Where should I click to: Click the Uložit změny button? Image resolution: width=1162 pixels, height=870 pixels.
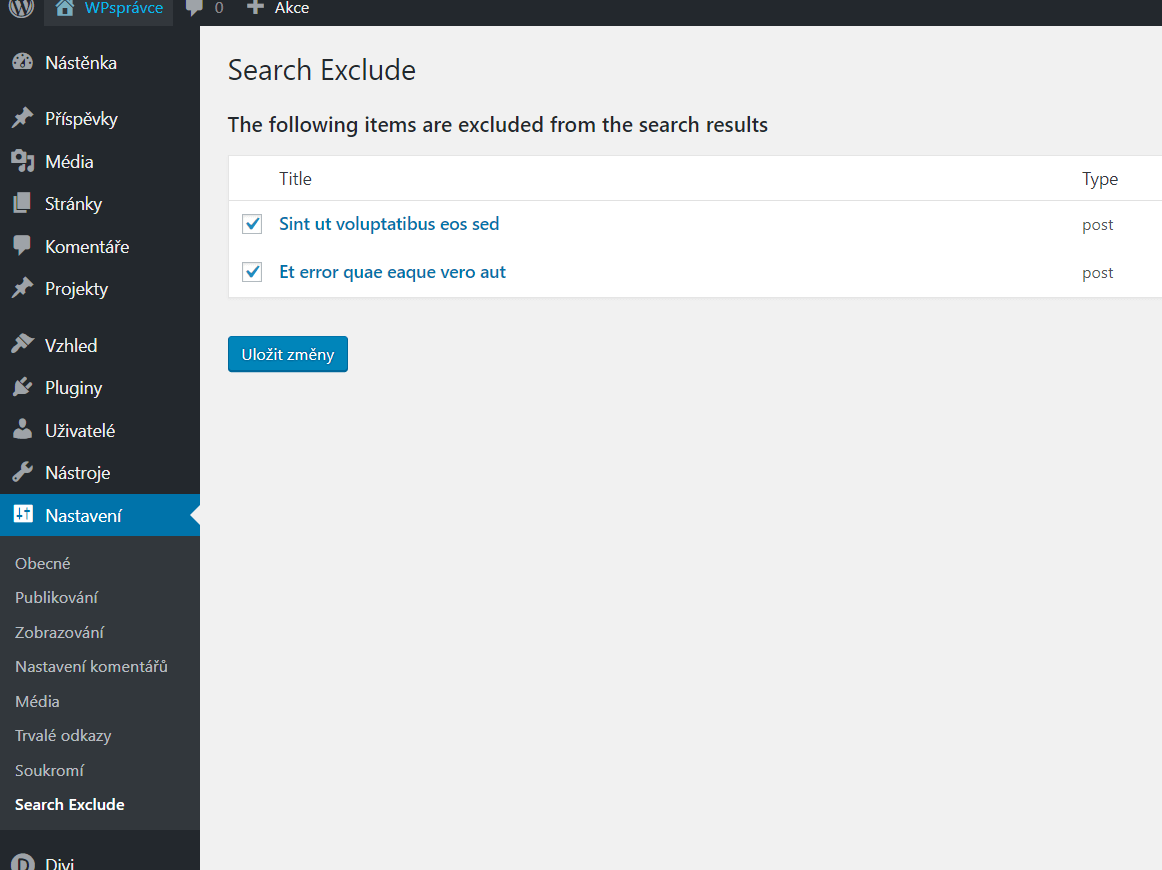tap(288, 354)
